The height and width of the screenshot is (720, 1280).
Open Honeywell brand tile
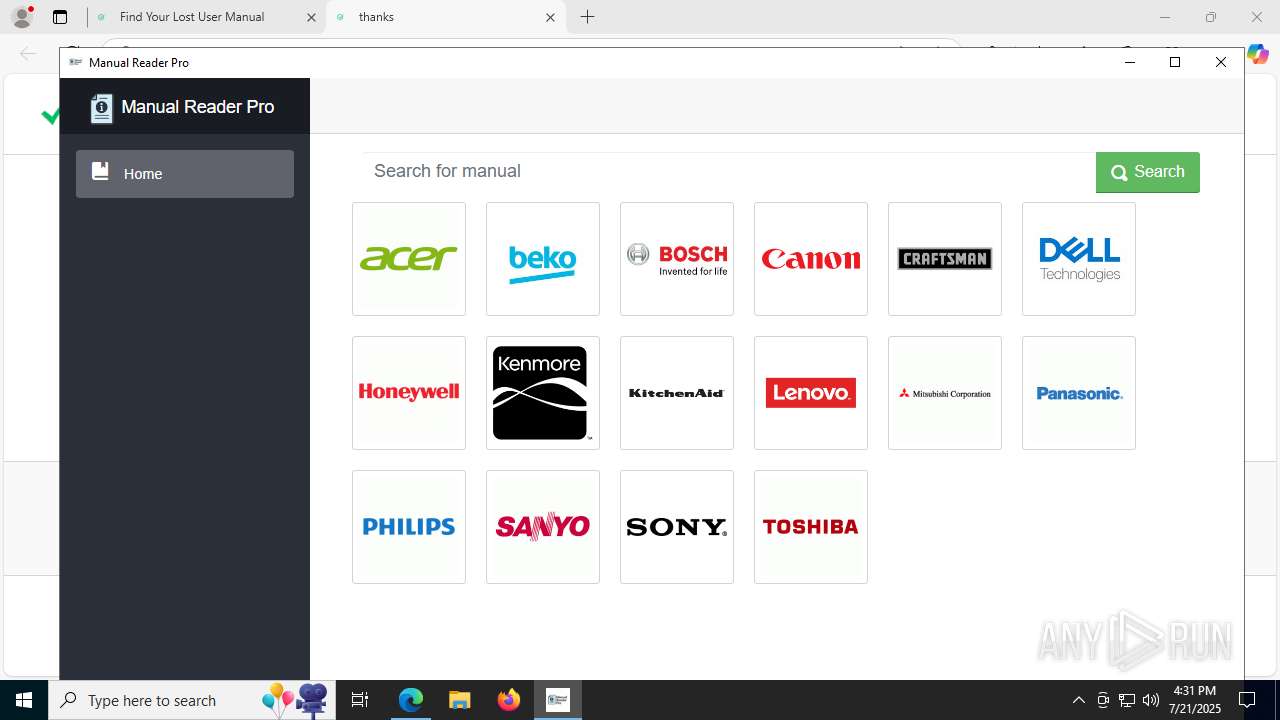pos(409,393)
